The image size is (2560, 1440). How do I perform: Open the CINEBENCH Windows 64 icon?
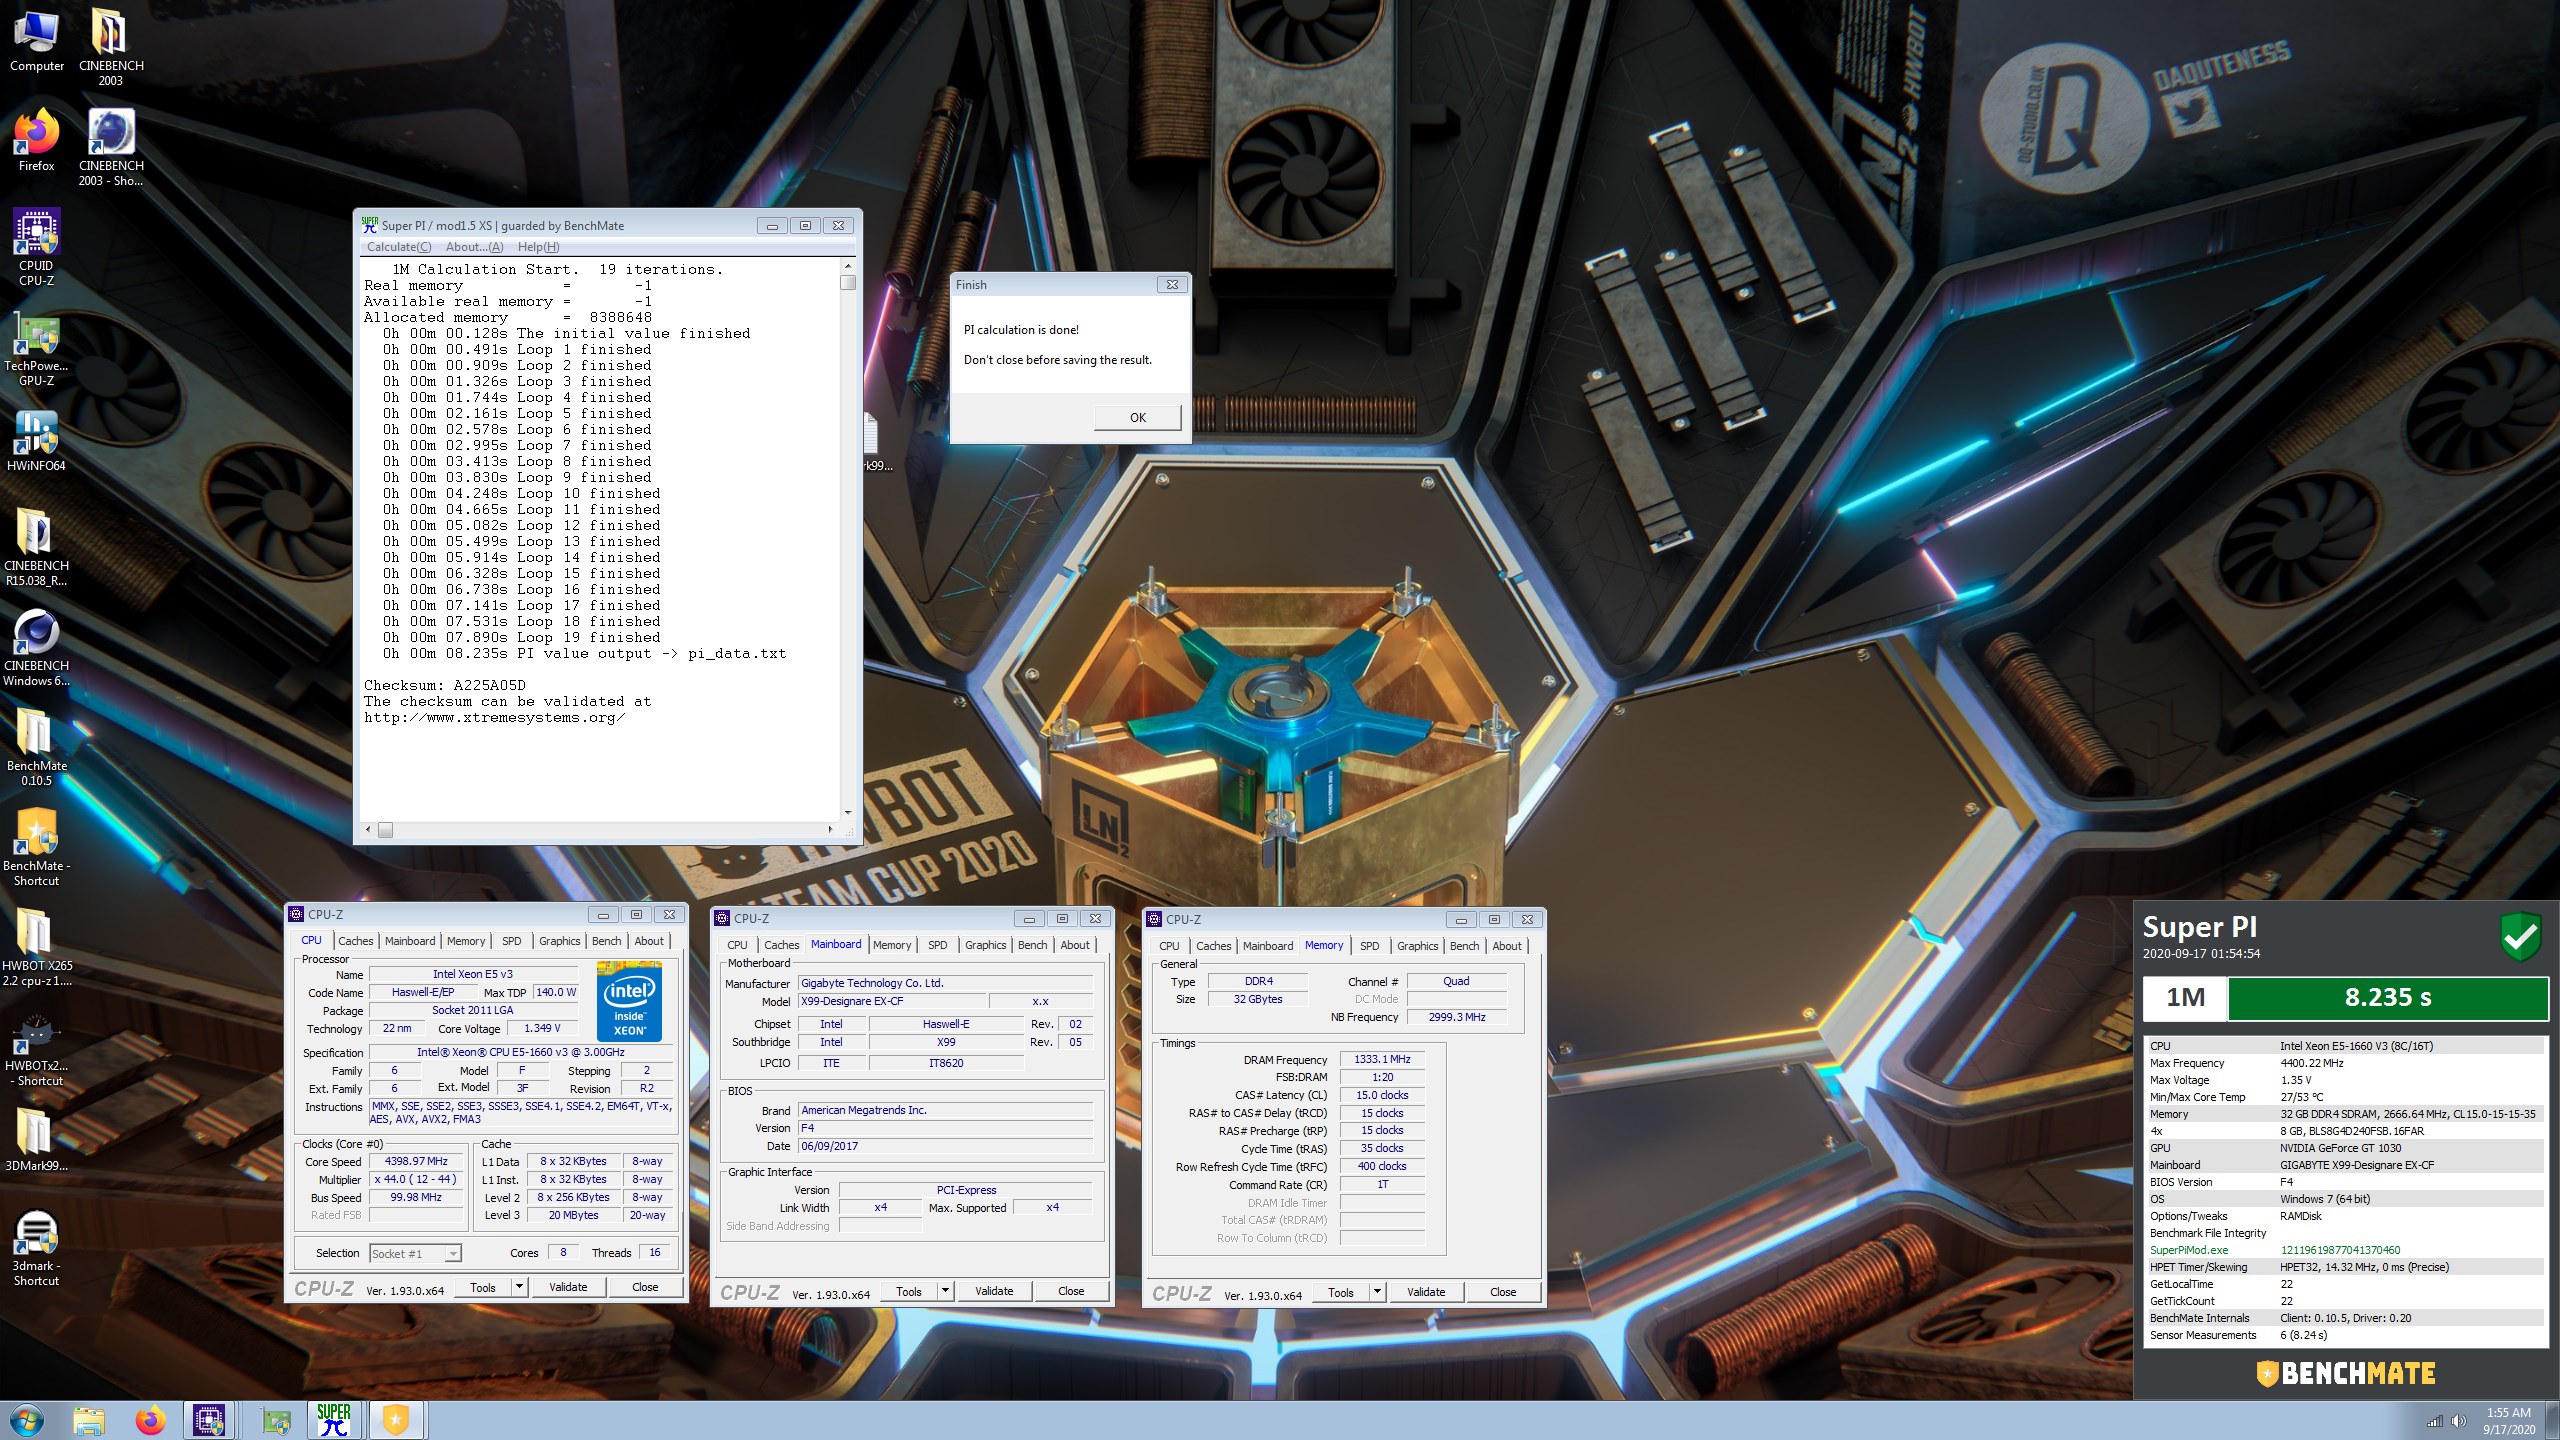36,647
